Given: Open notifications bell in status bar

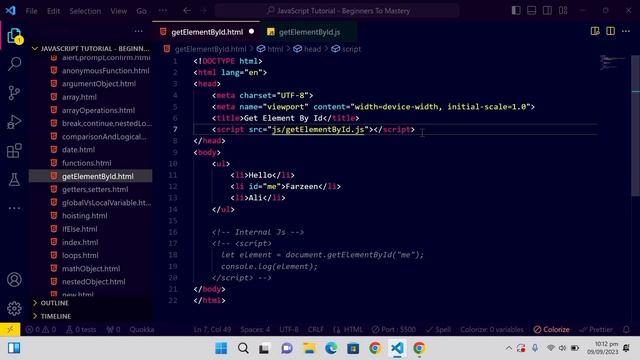Looking at the screenshot, I should tap(627, 329).
